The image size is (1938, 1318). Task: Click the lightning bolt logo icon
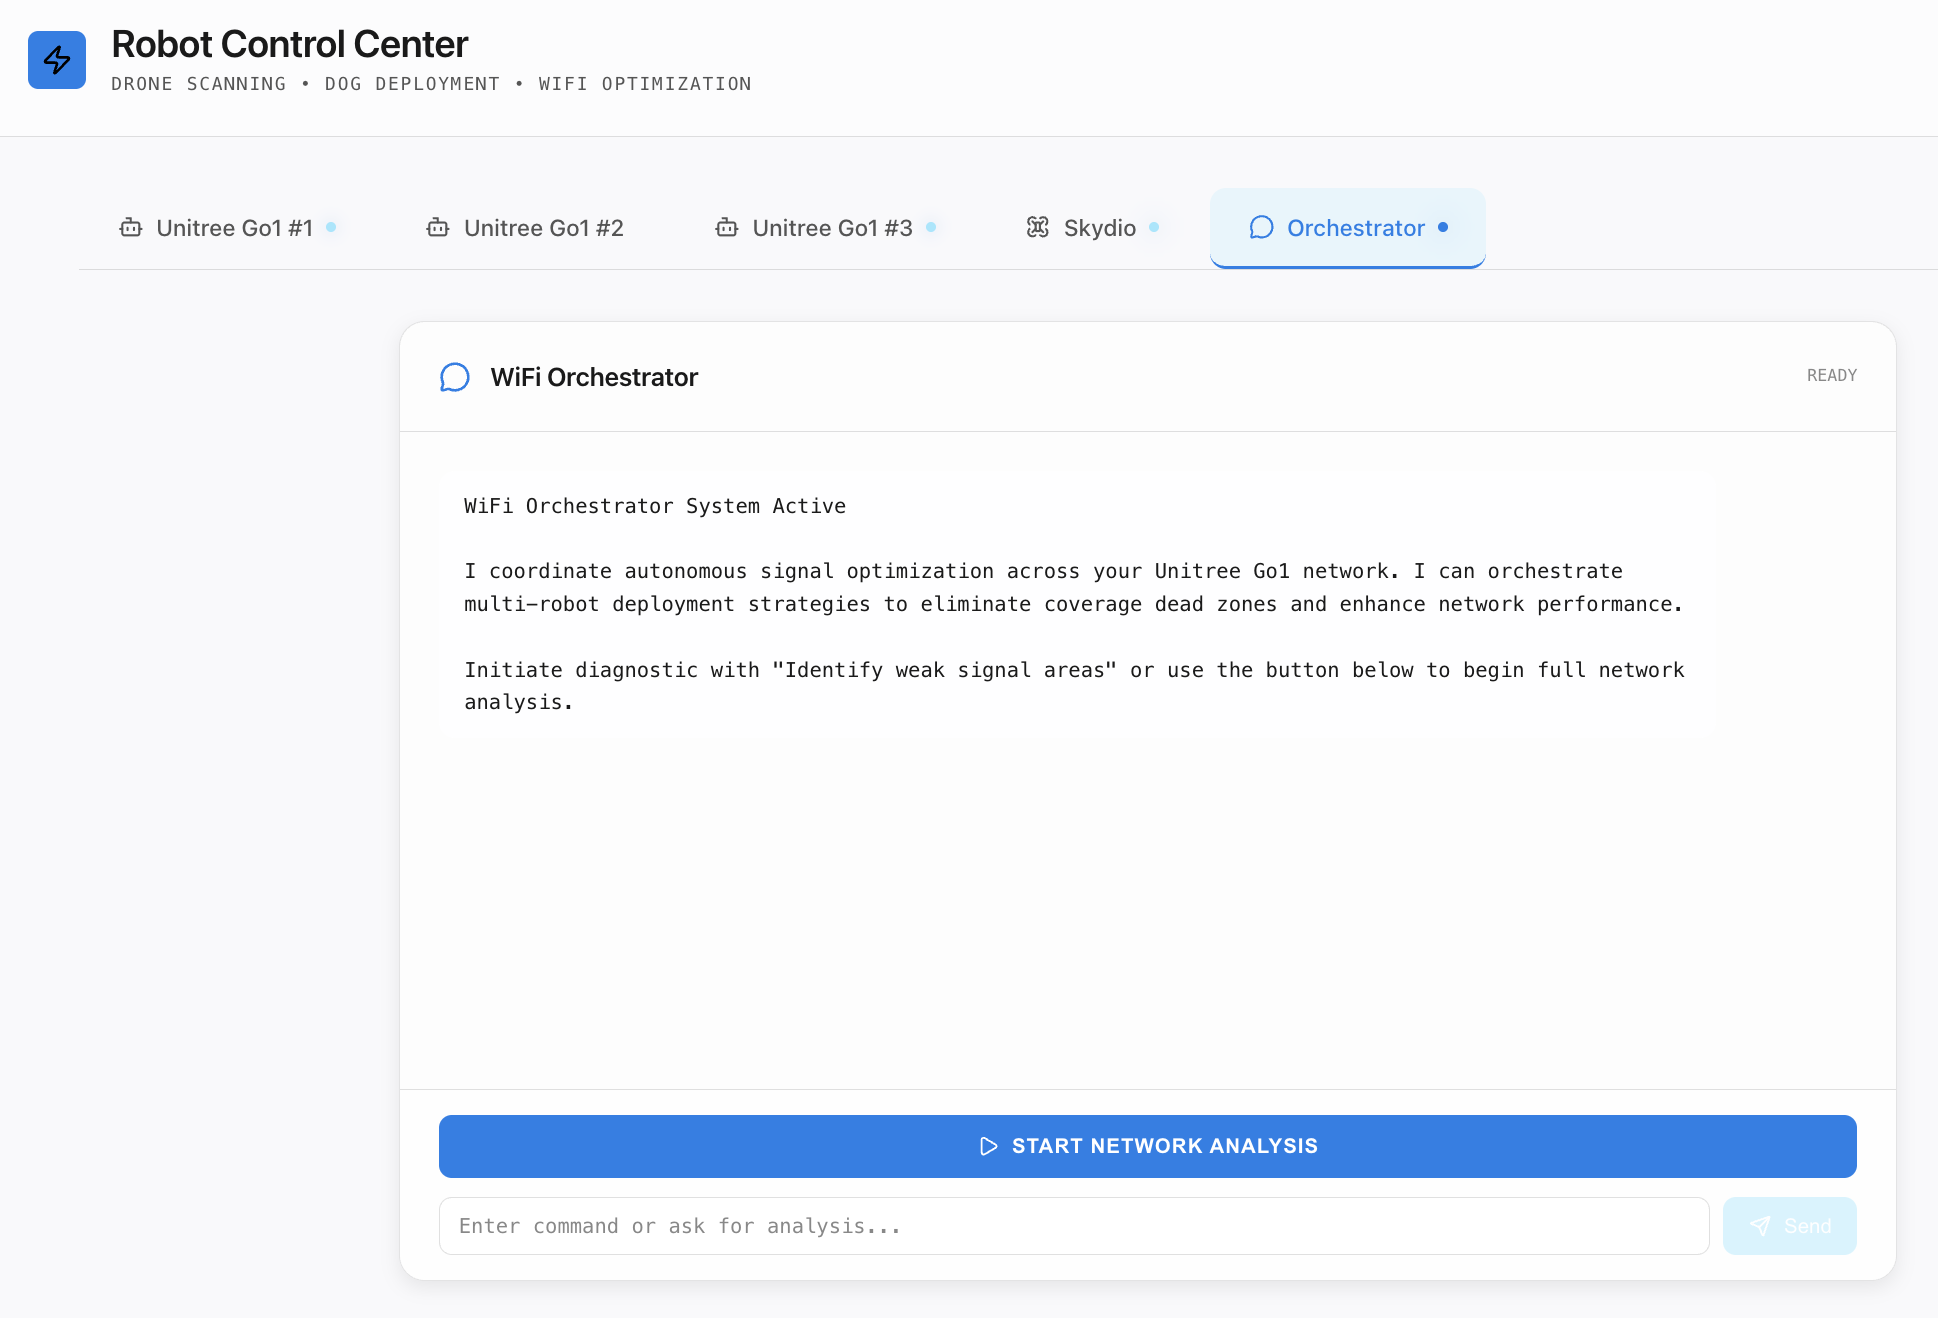pyautogui.click(x=57, y=60)
